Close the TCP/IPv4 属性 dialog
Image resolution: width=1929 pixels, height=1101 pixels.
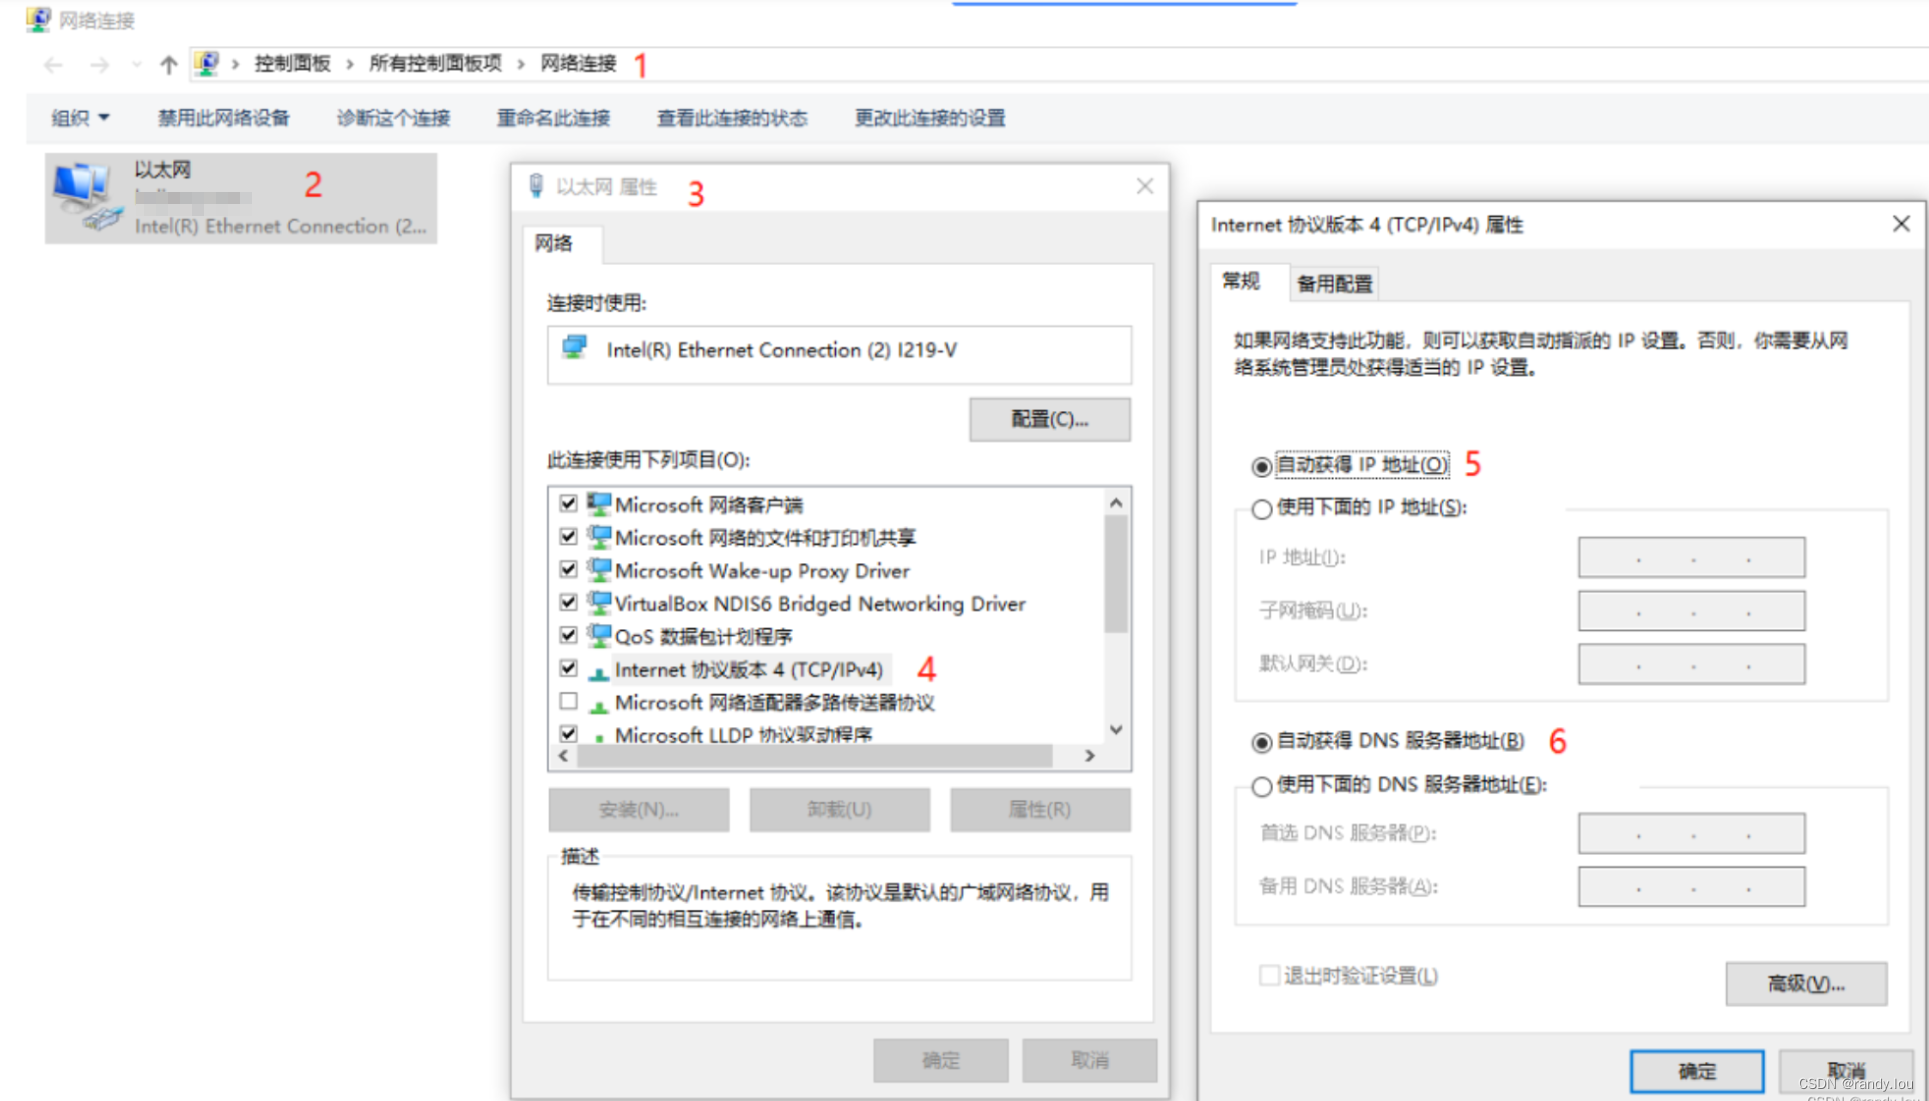coord(1901,224)
